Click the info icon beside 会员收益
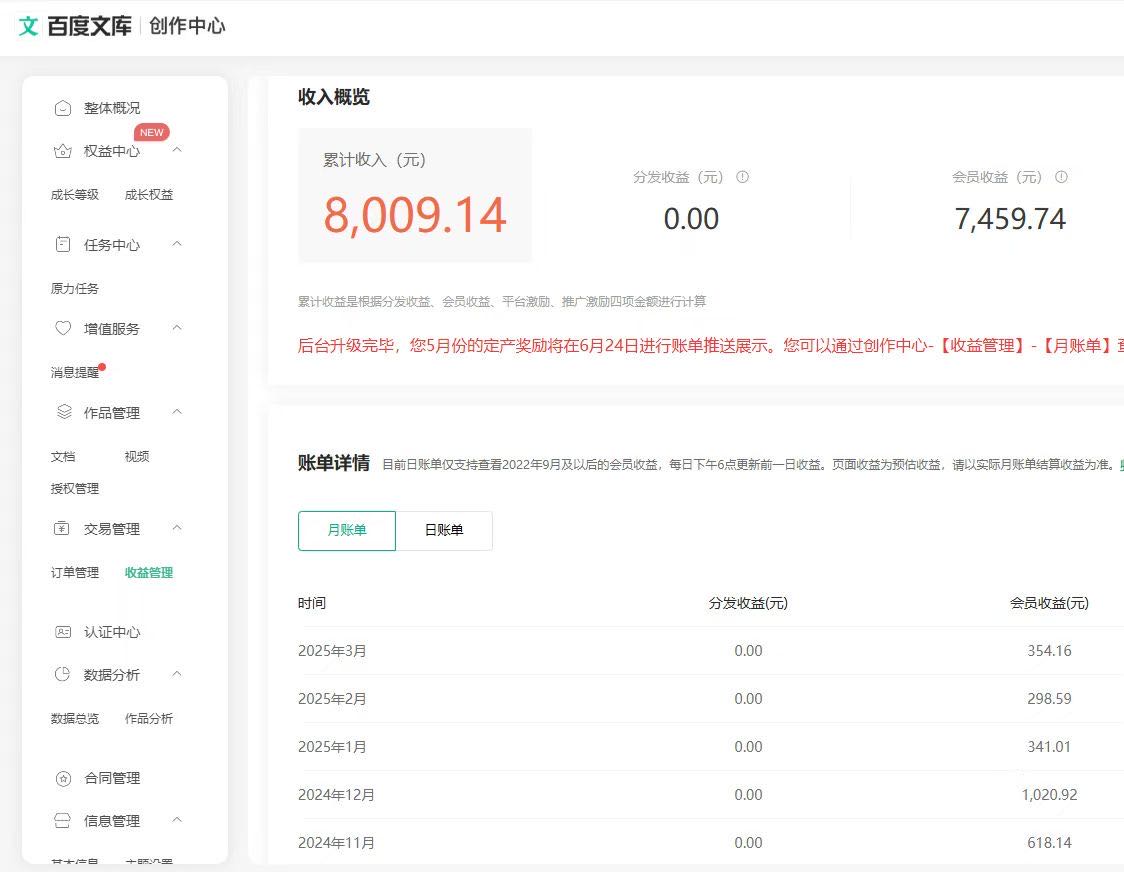 pos(1062,176)
